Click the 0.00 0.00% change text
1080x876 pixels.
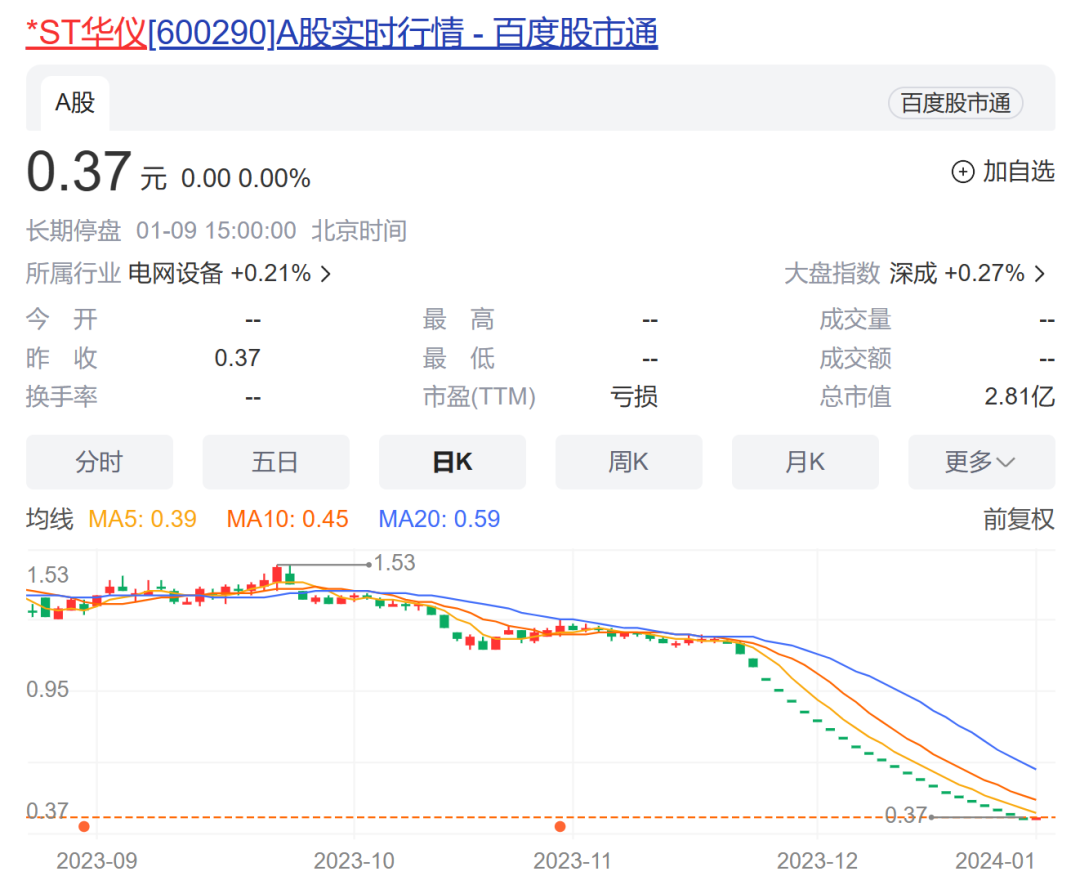tap(246, 178)
